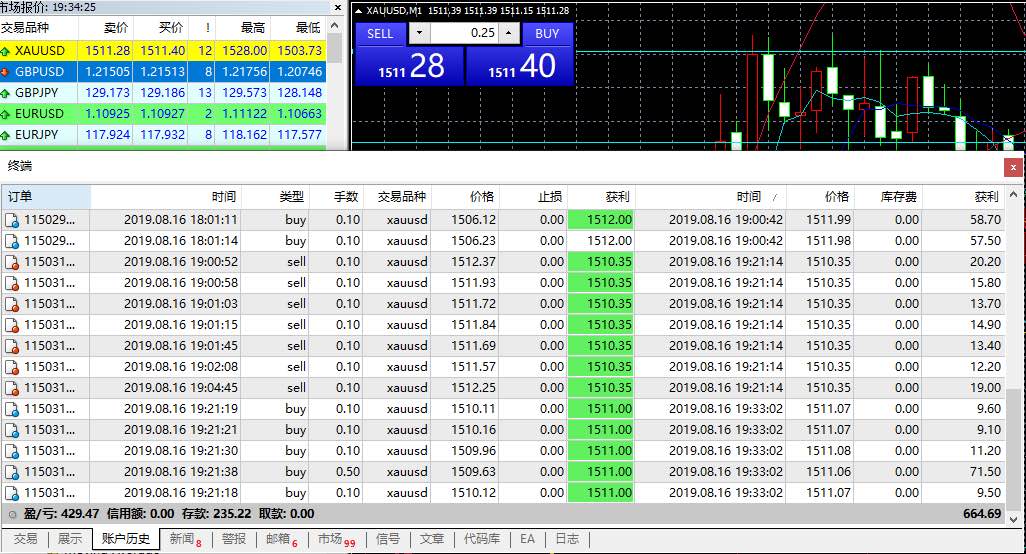The height and width of the screenshot is (554, 1026).
Task: Click the EURJPY arrow icon in market watch
Action: [x=5, y=135]
